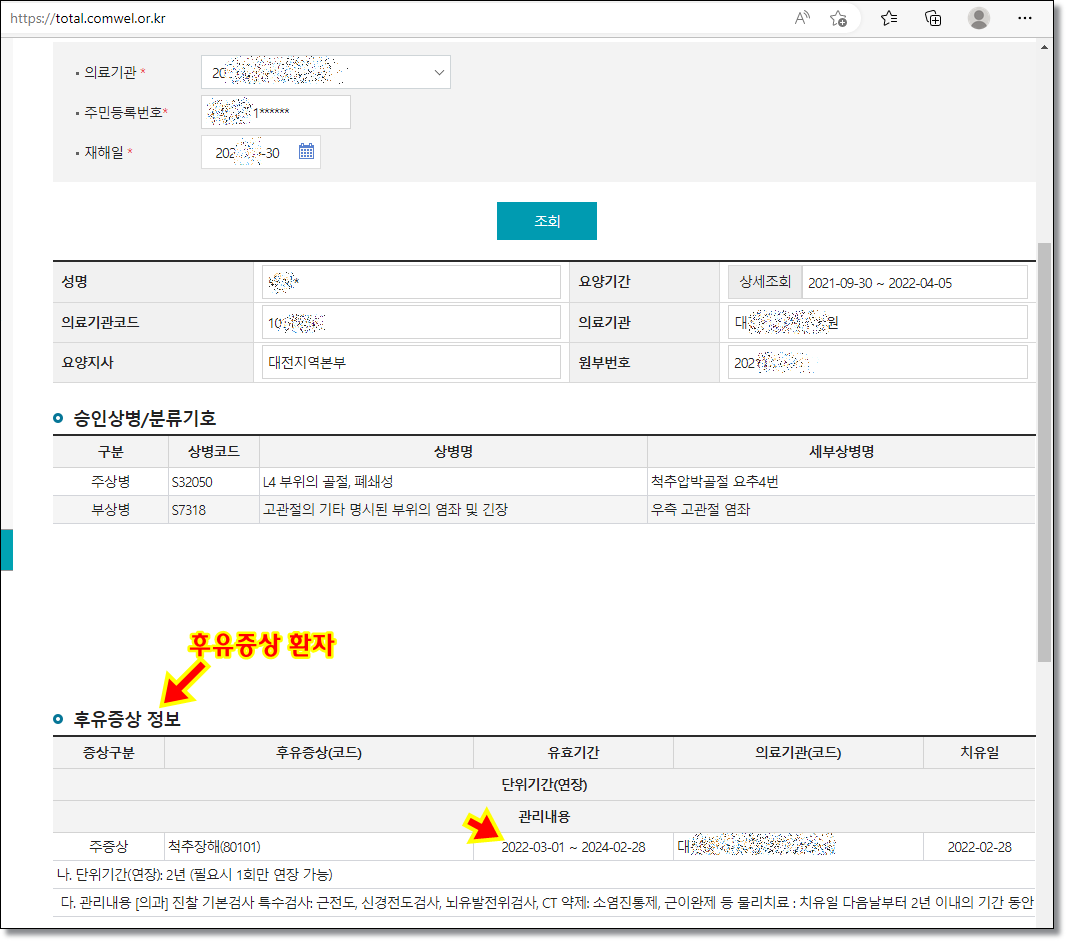Click the Read Aloud icon in address bar
This screenshot has height=941, width=1066.
point(802,18)
